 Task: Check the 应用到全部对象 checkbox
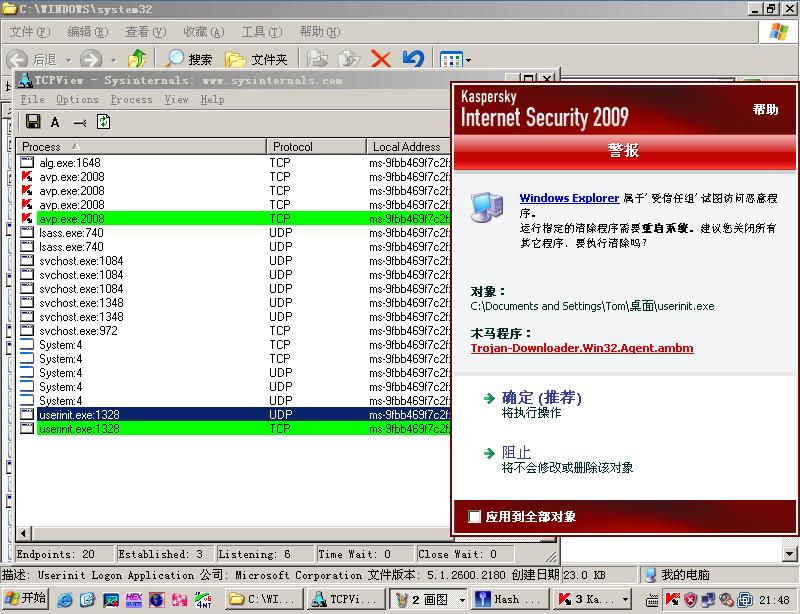pyautogui.click(x=474, y=517)
